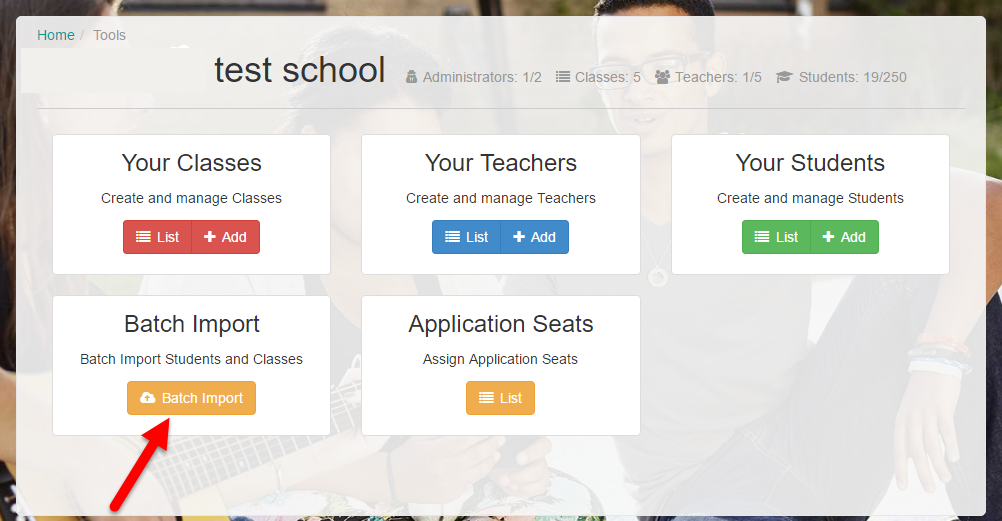
Task: Open the Students List button
Action: tap(776, 237)
